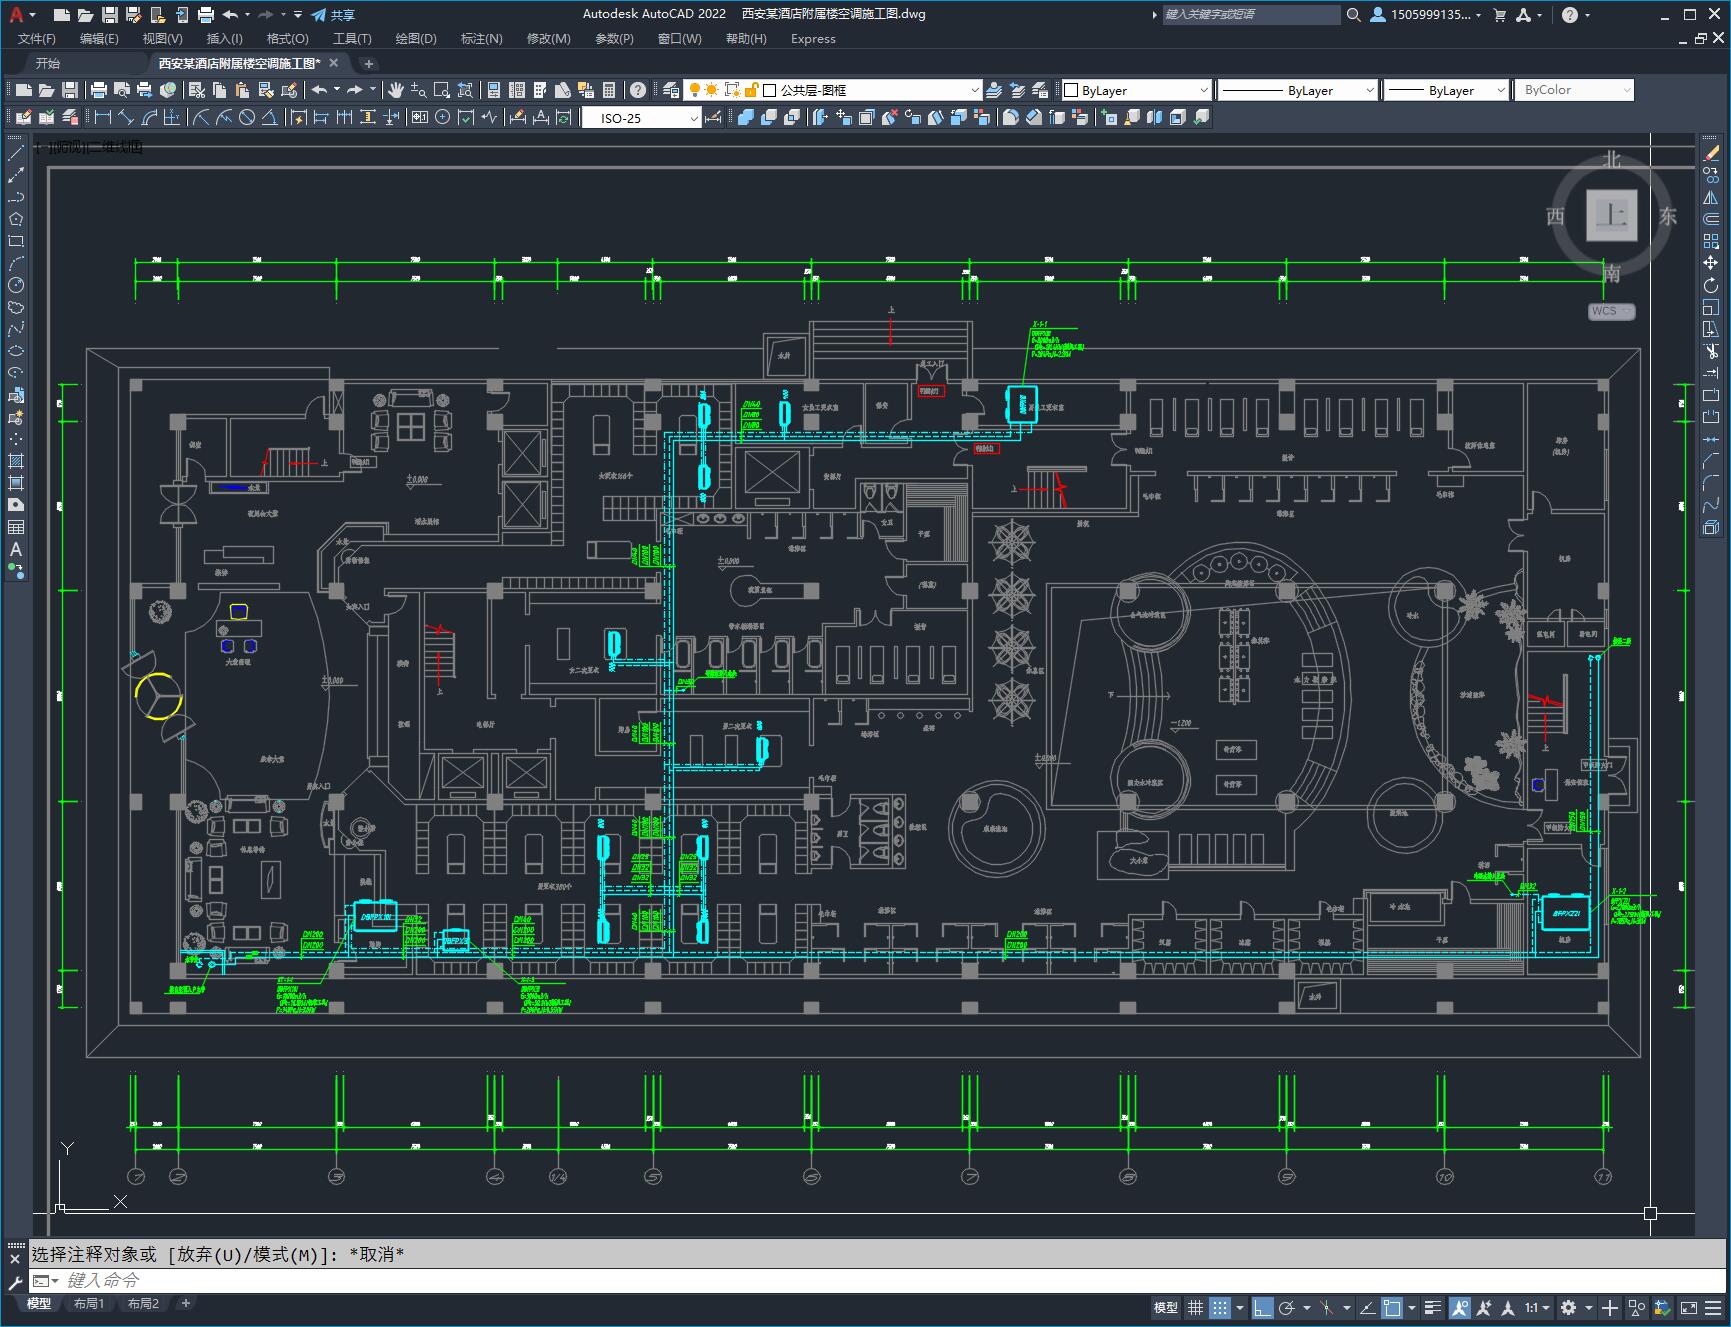Click the 模型 button in status bar

[x=1166, y=1307]
